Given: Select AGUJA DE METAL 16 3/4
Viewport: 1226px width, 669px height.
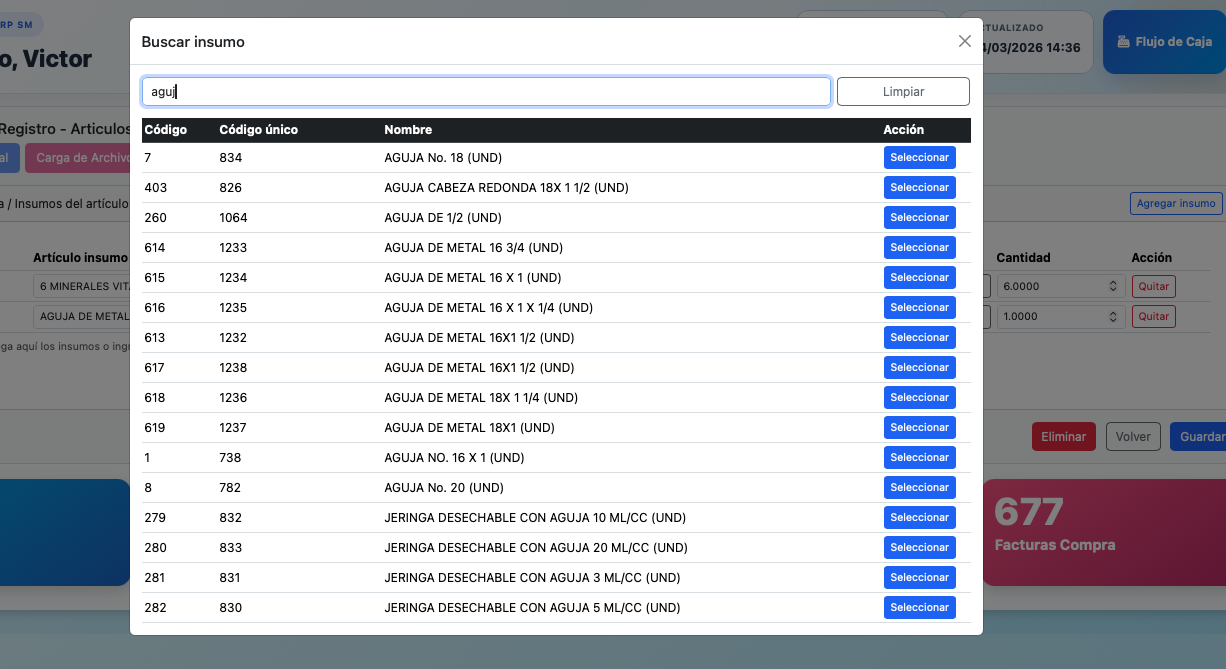Looking at the screenshot, I should pyautogui.click(x=919, y=248).
